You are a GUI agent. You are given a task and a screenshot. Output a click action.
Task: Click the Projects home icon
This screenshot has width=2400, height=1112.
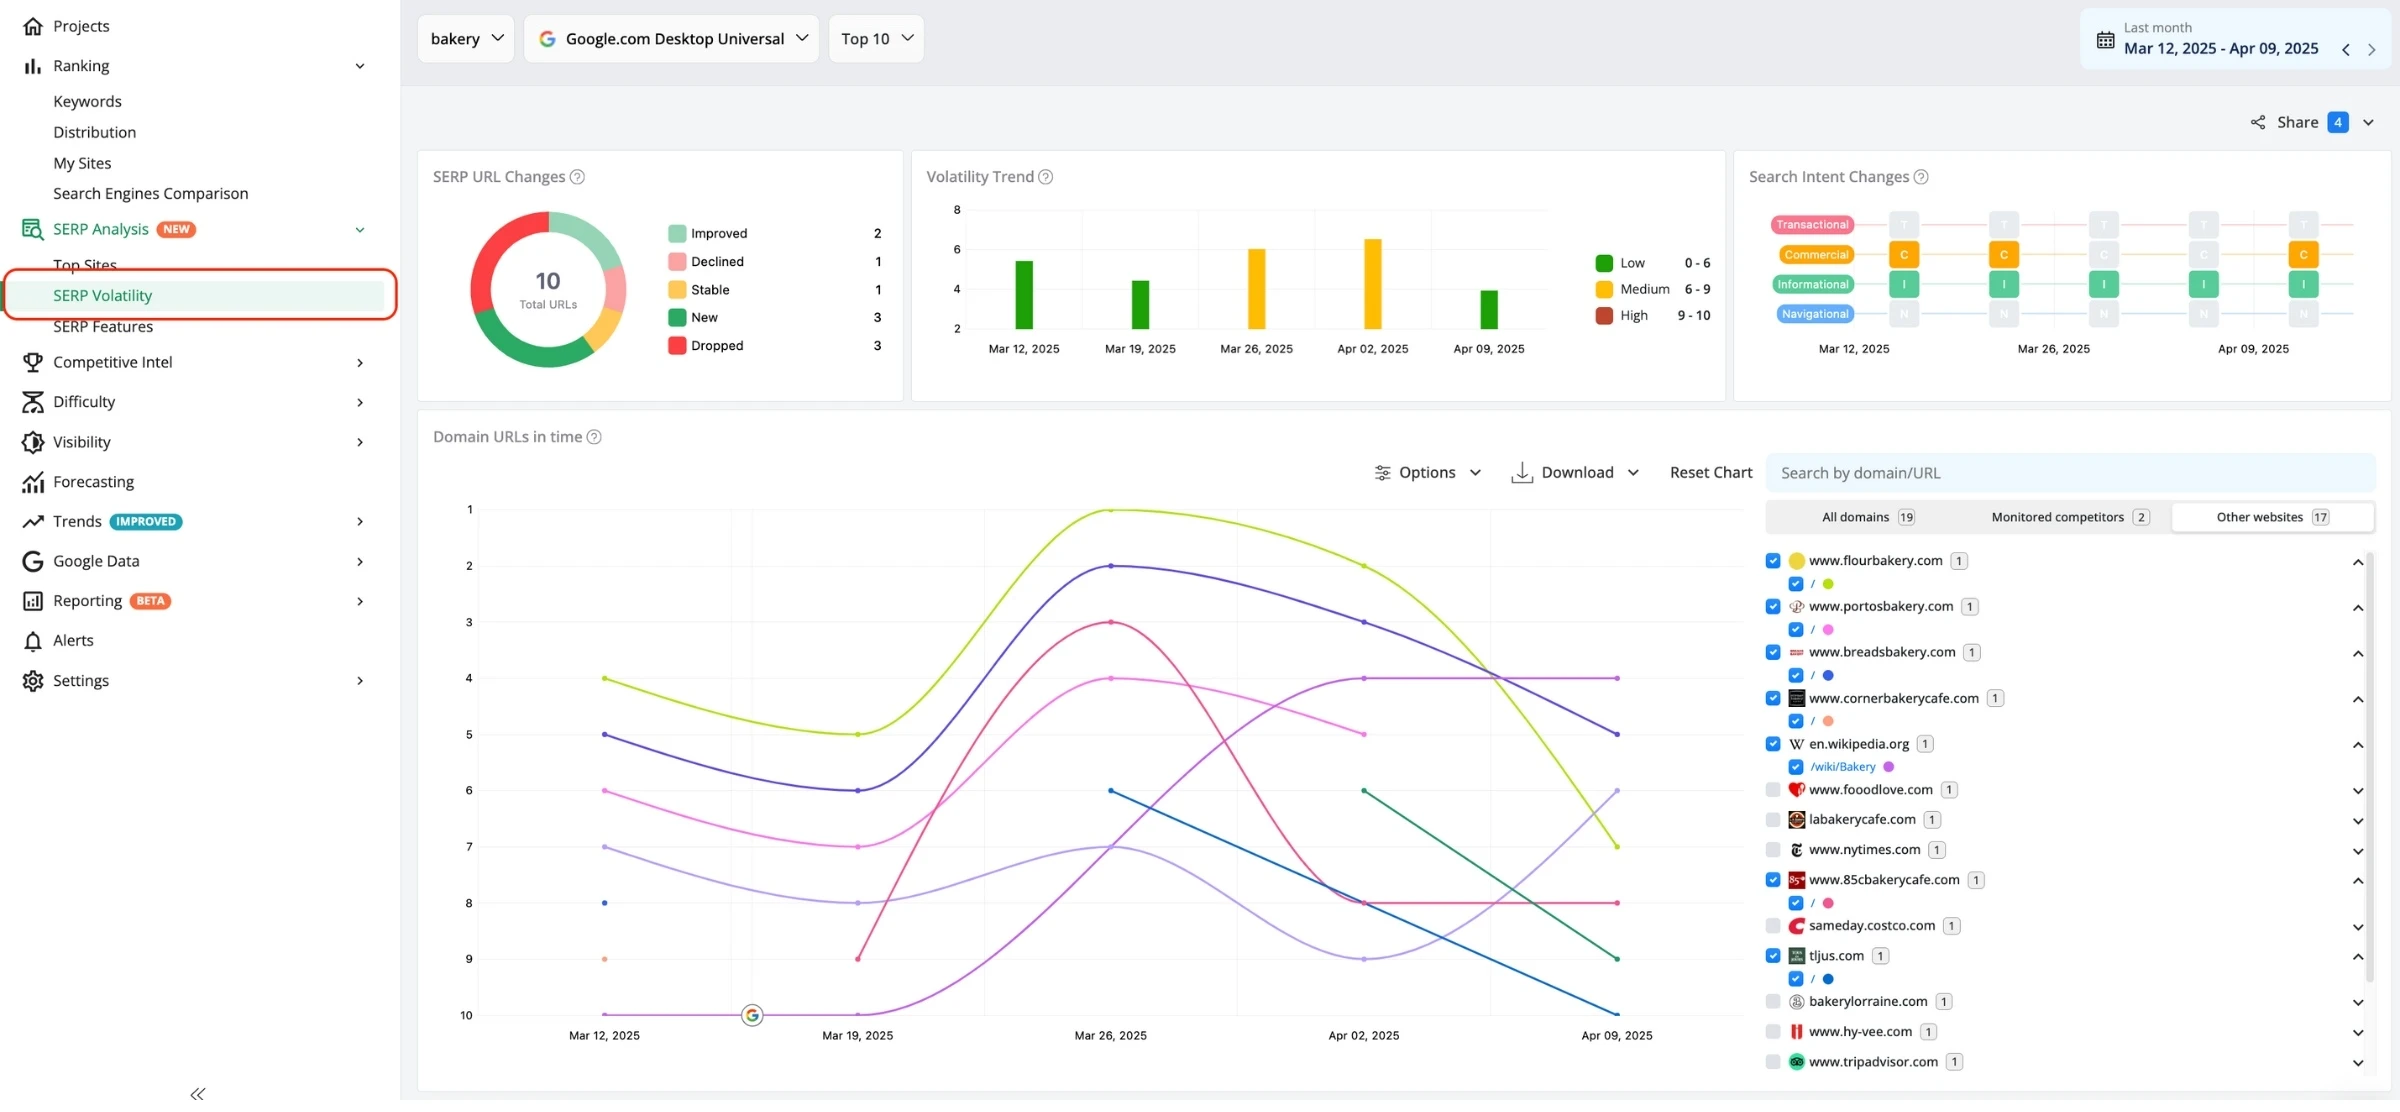click(x=32, y=26)
